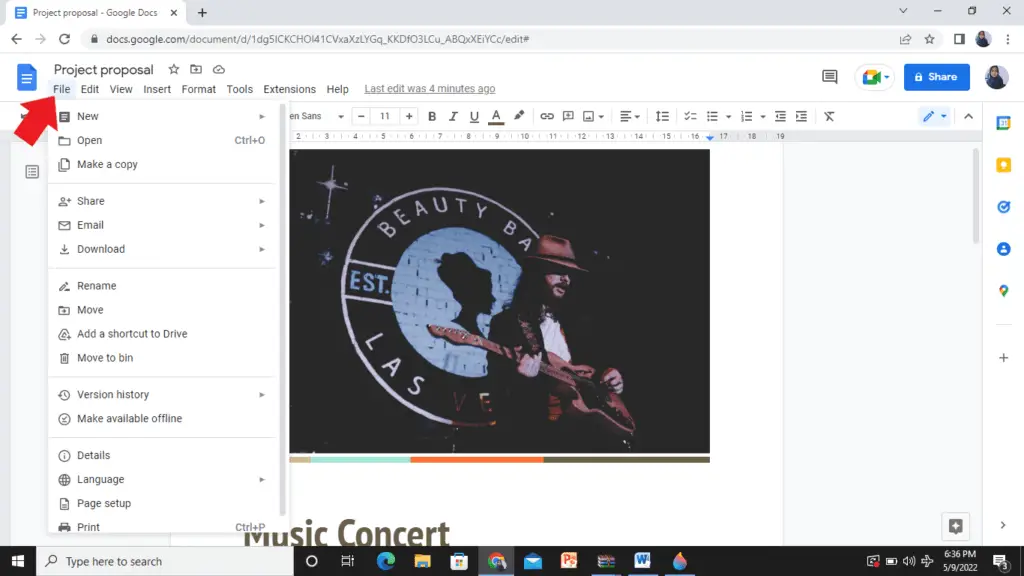
Task: Click the clear formatting icon
Action: pos(829,116)
